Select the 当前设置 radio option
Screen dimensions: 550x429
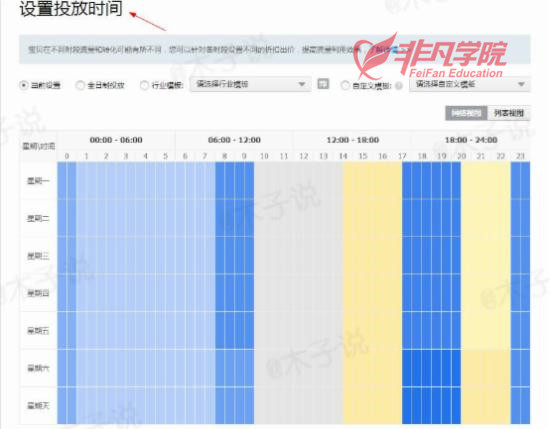pos(24,85)
